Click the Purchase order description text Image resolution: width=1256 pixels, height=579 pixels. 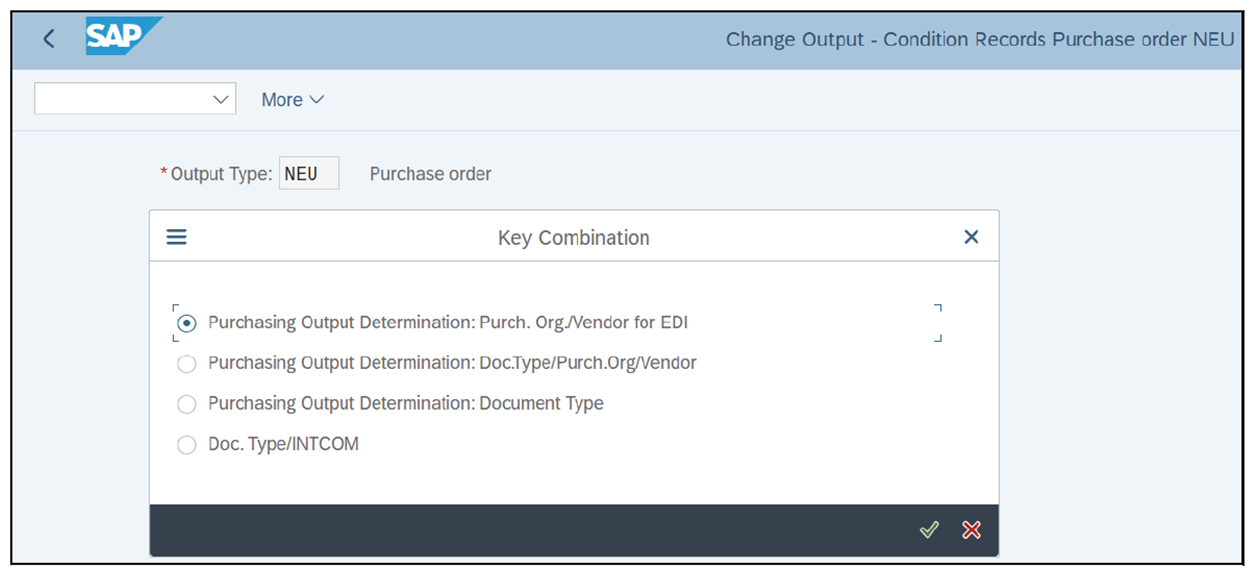pos(431,174)
